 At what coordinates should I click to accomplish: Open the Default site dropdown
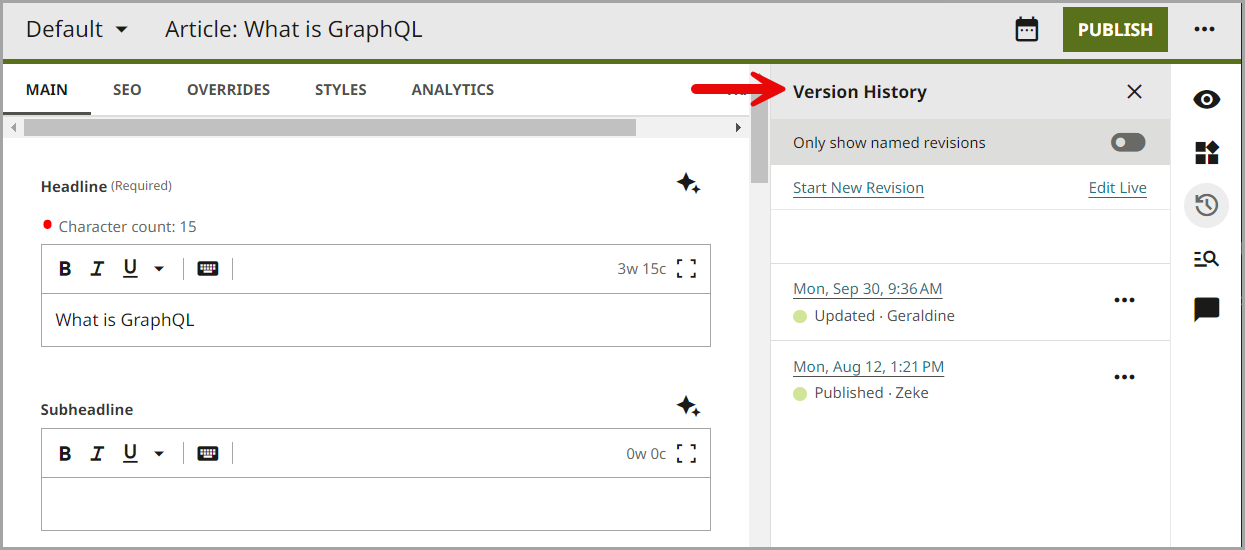(77, 29)
